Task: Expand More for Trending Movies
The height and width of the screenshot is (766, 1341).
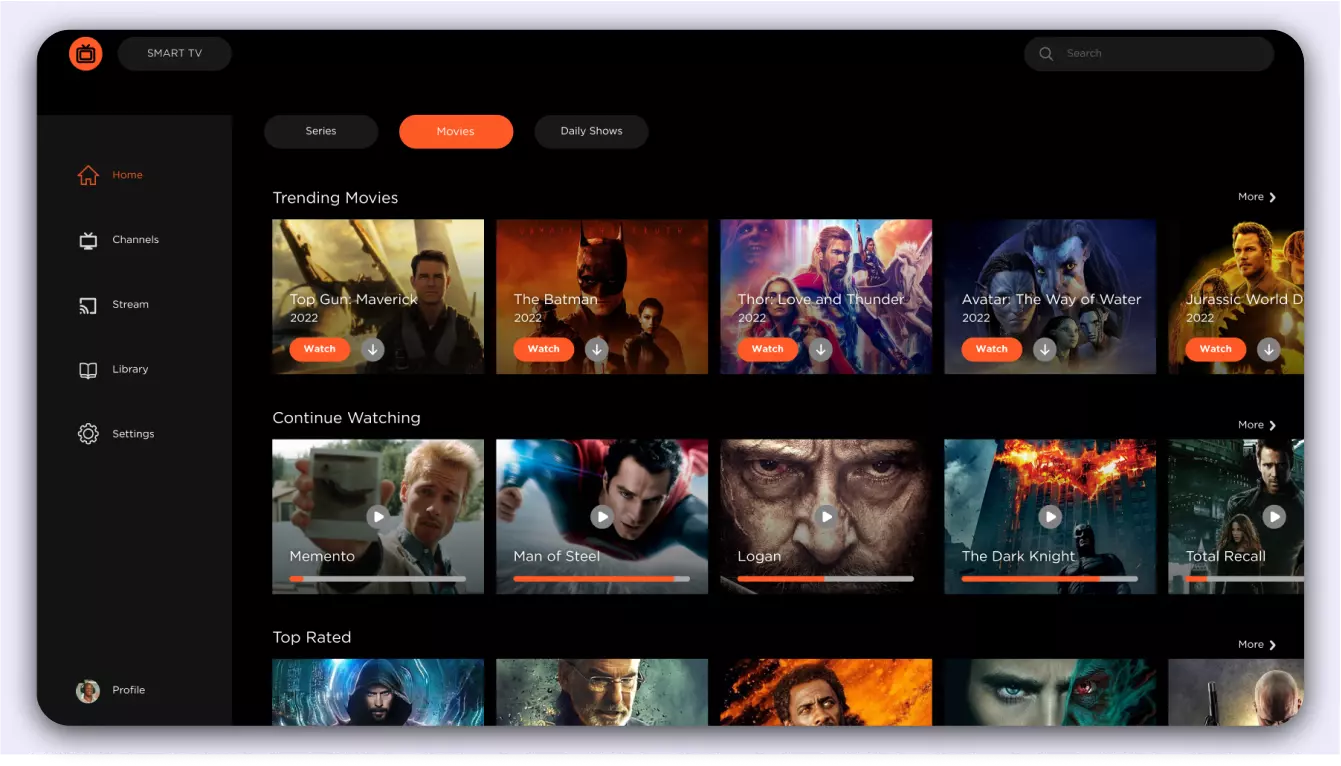Action: (1256, 197)
